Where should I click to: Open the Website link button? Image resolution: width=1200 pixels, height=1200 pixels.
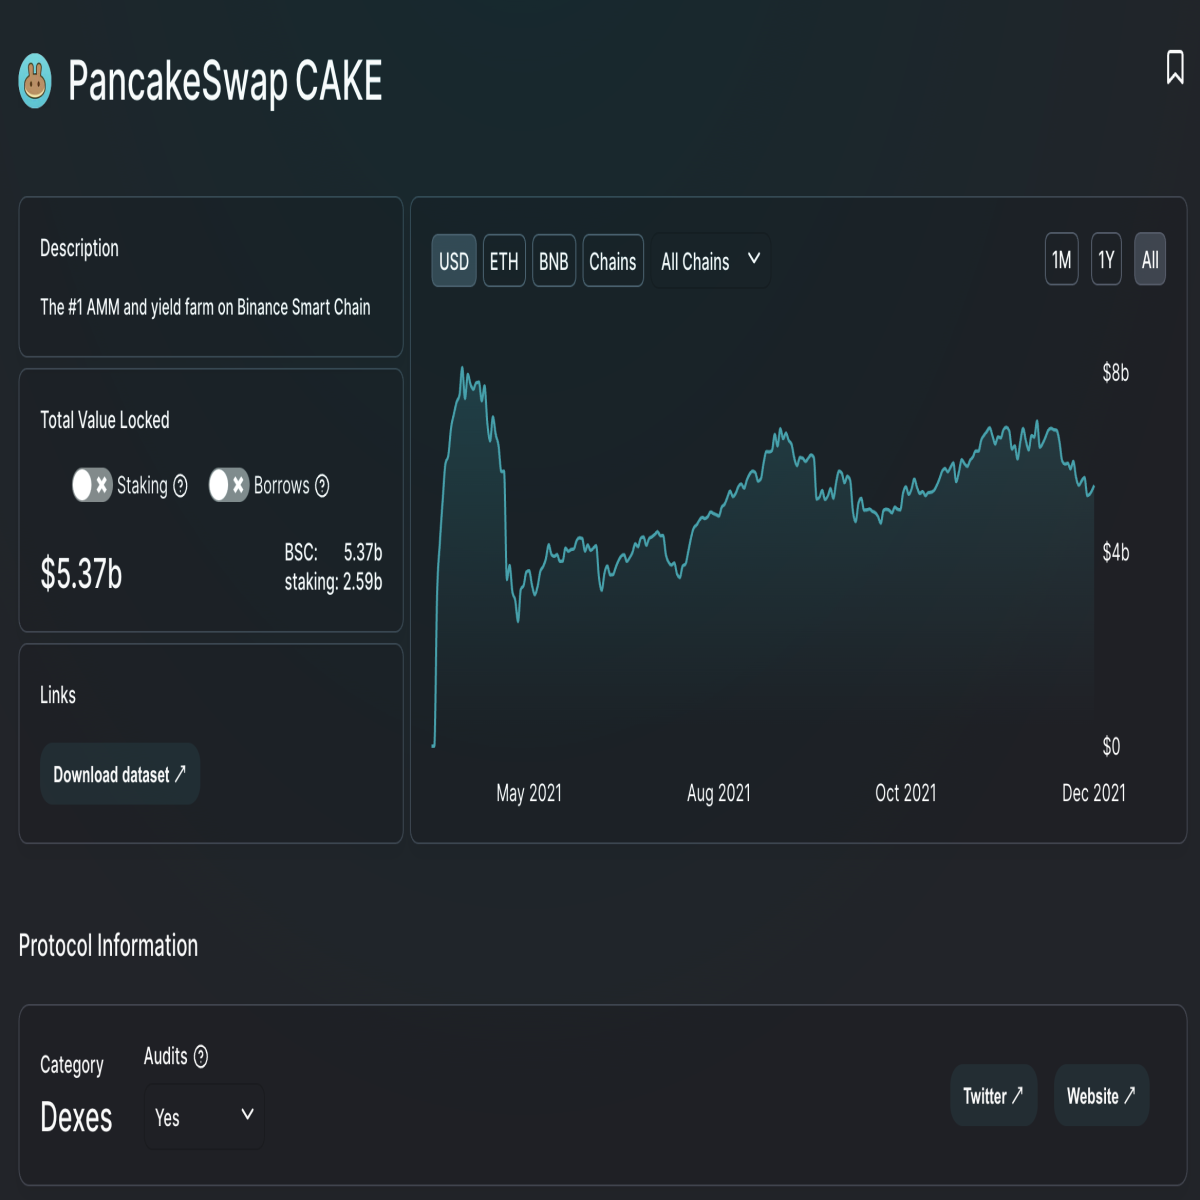[1101, 1096]
